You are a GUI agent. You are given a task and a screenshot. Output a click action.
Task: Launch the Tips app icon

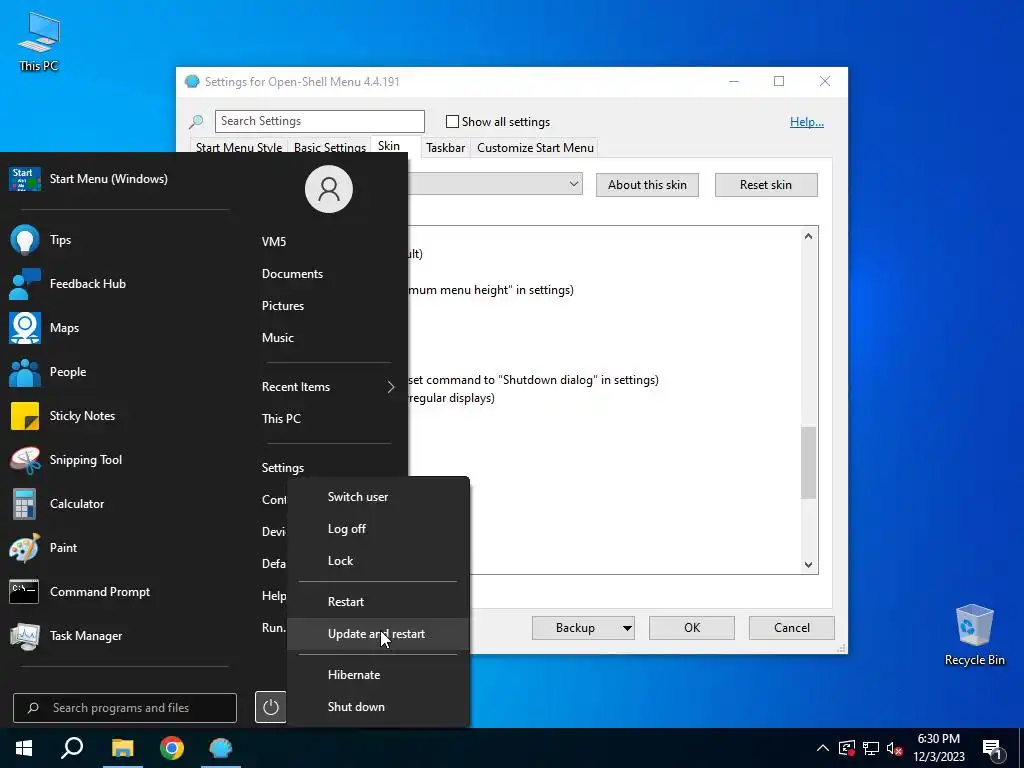(25, 240)
